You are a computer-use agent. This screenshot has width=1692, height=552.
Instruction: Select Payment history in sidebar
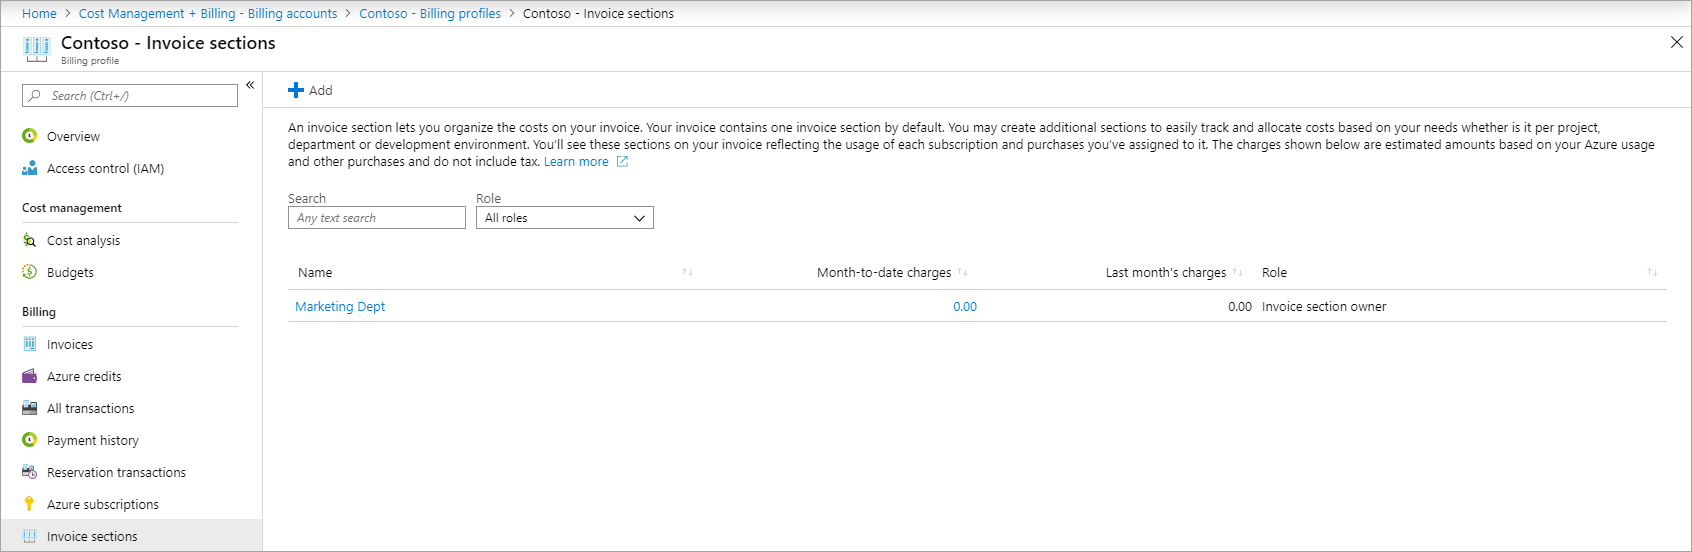pyautogui.click(x=93, y=440)
